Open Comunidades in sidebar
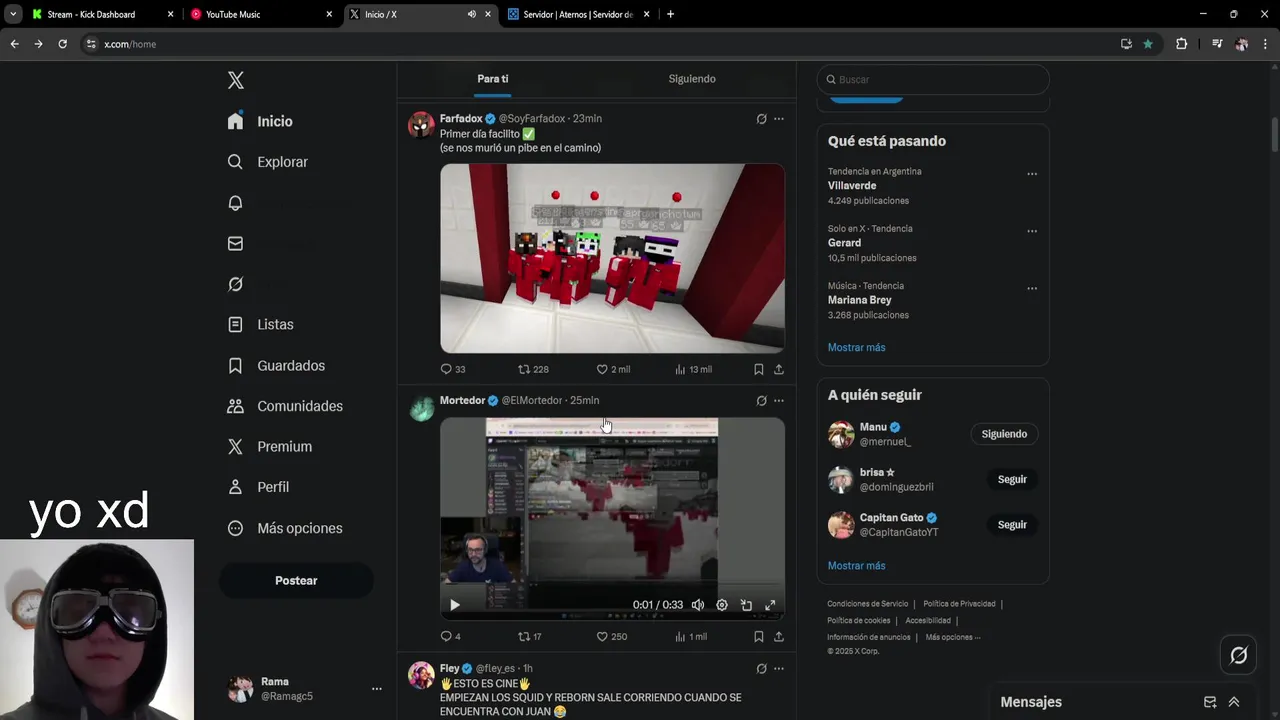 click(x=285, y=406)
